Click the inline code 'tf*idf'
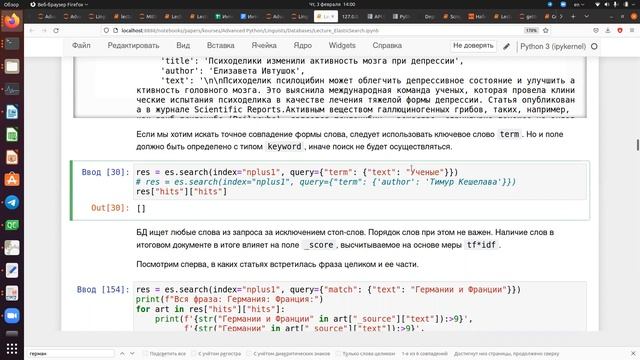 click(x=481, y=245)
